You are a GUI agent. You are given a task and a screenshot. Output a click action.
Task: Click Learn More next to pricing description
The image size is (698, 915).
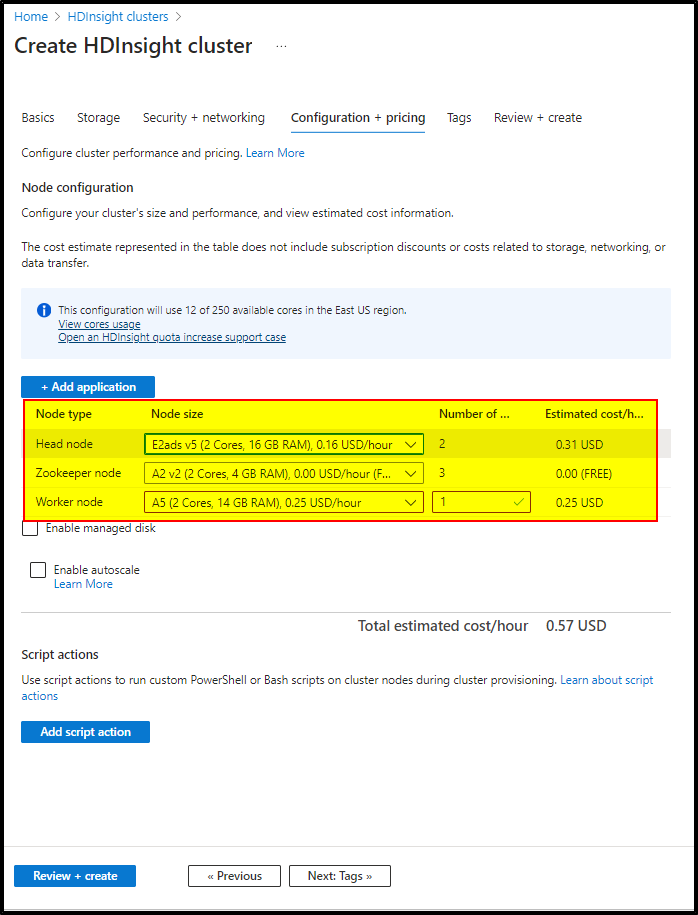pos(275,153)
